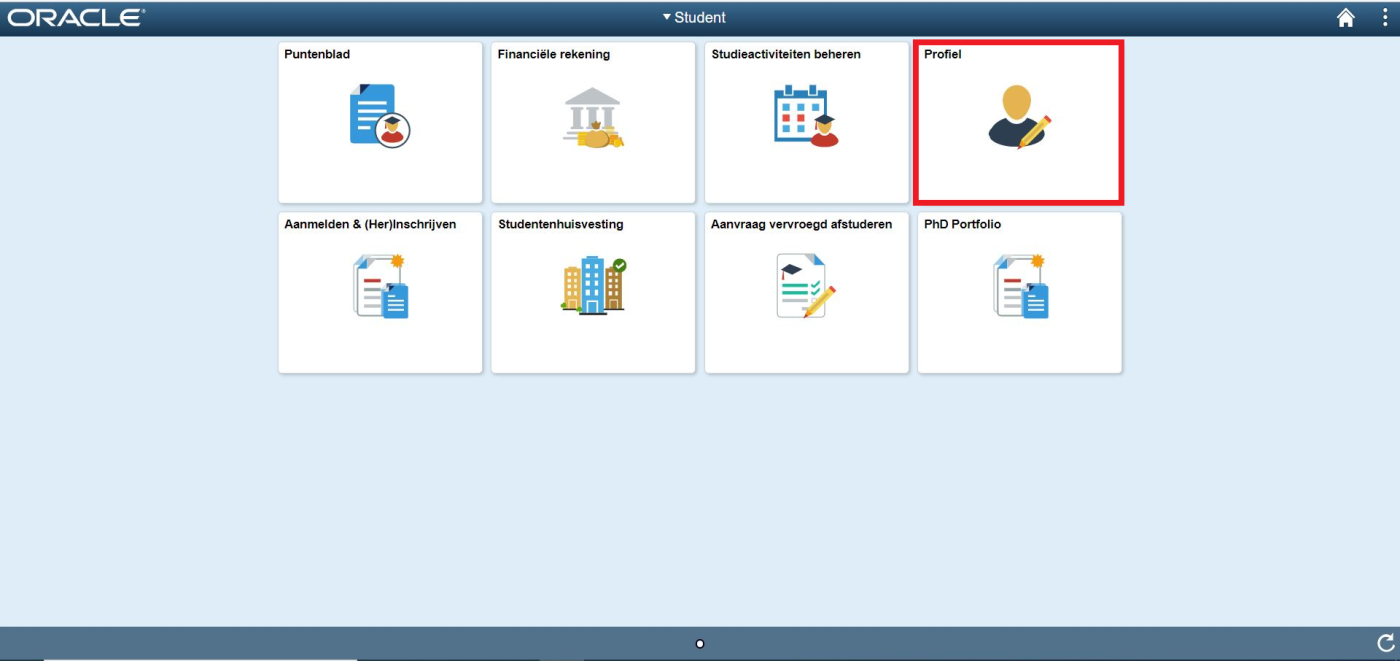
Task: Click the Profiel tile title text
Action: (942, 54)
